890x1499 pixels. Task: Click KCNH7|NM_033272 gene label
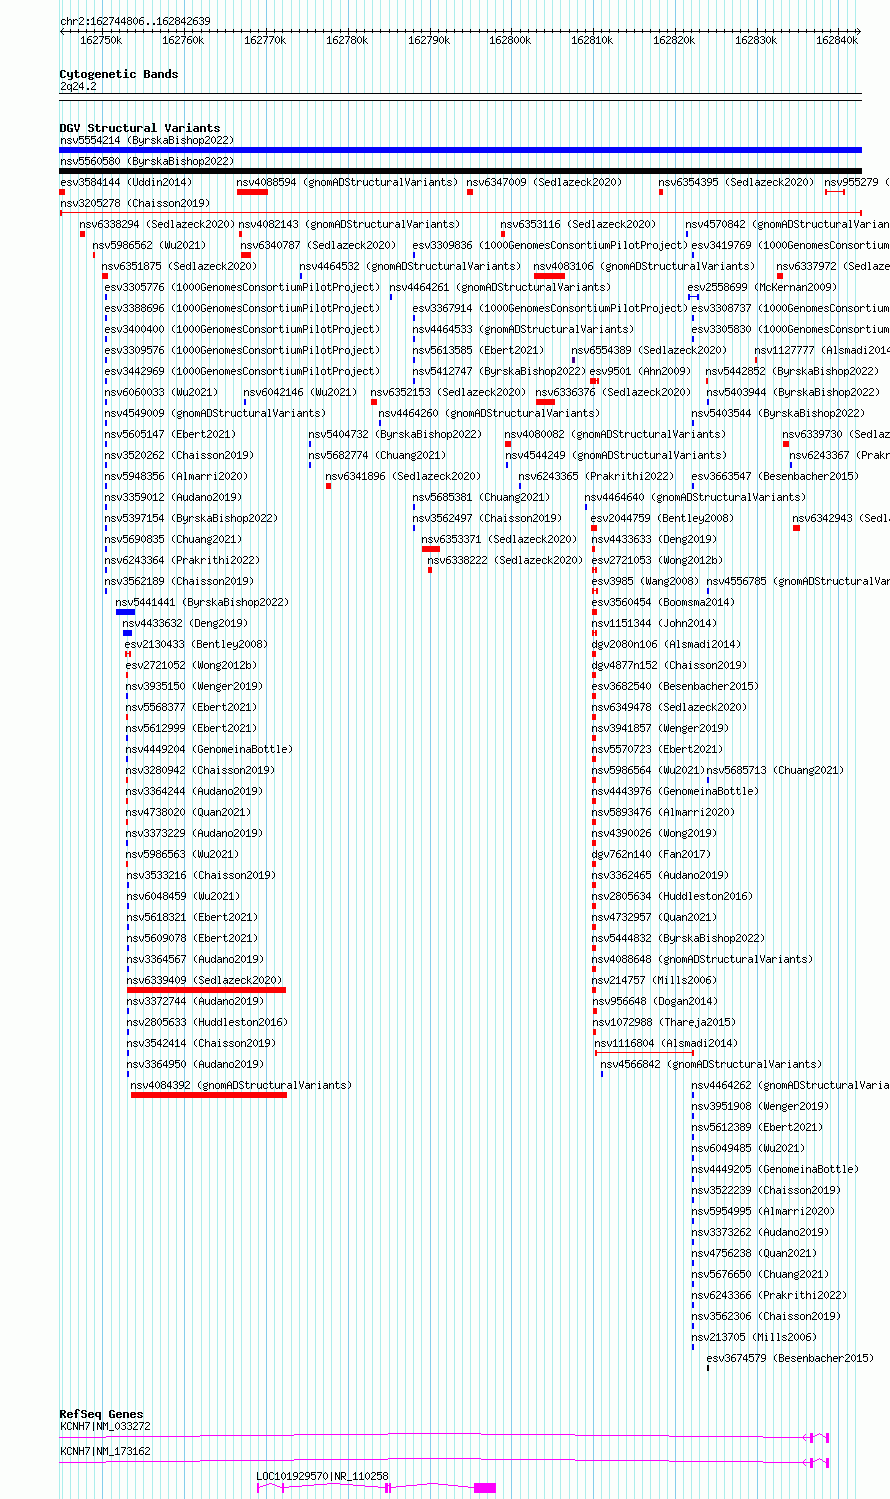105,1426
